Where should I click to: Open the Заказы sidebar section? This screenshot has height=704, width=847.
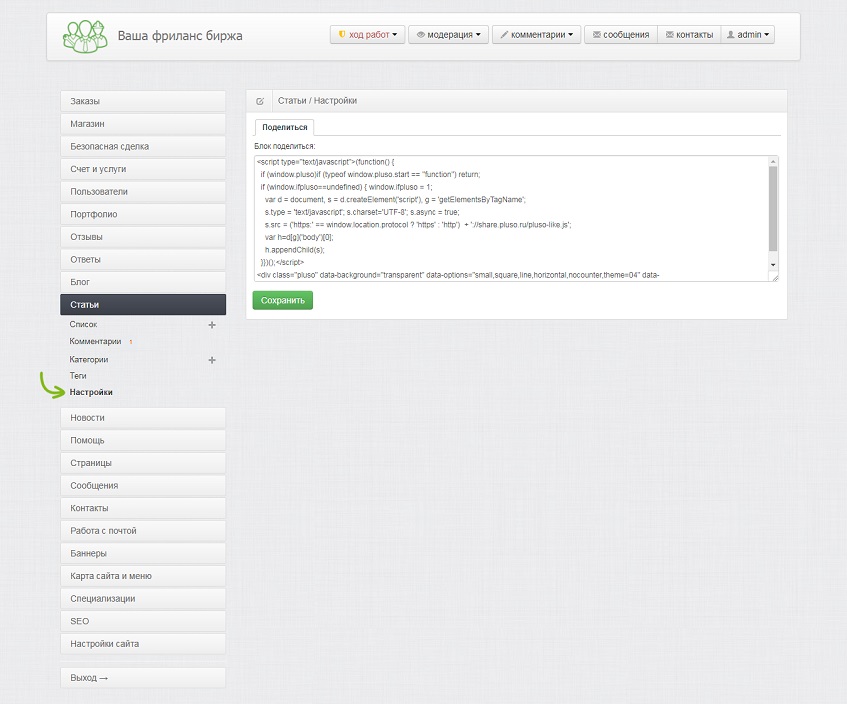coord(143,101)
